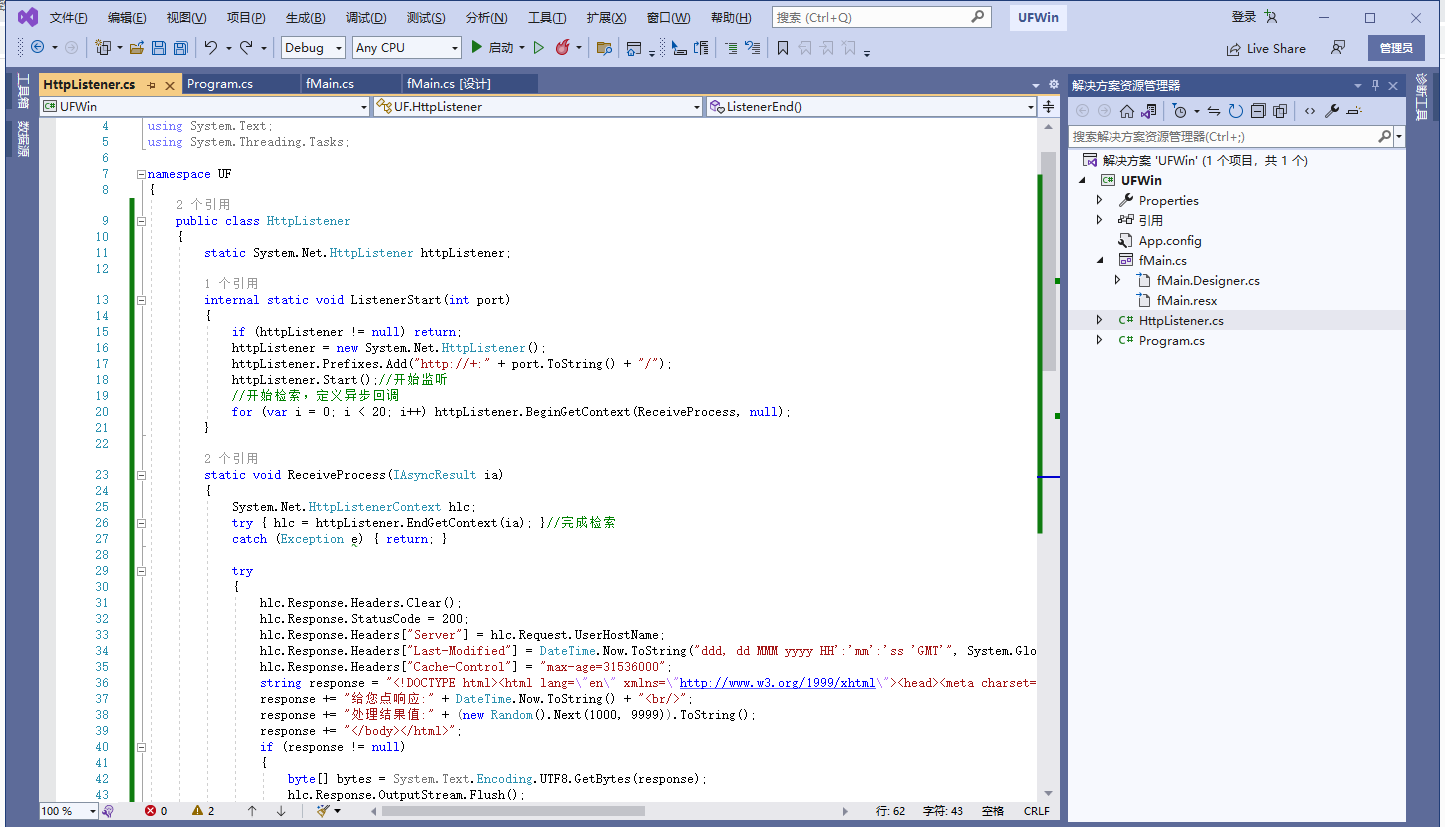Open the Any CPU platform dropdown
Screen dimensions: 1445x827
point(407,47)
